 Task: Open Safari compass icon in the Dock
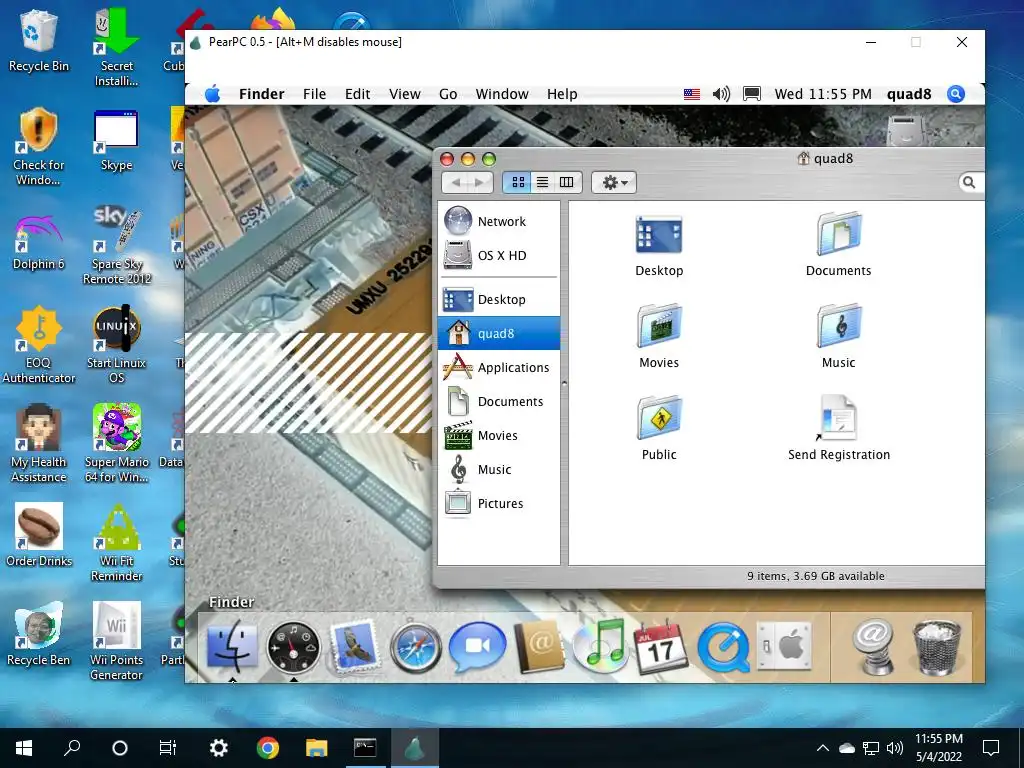coord(415,647)
